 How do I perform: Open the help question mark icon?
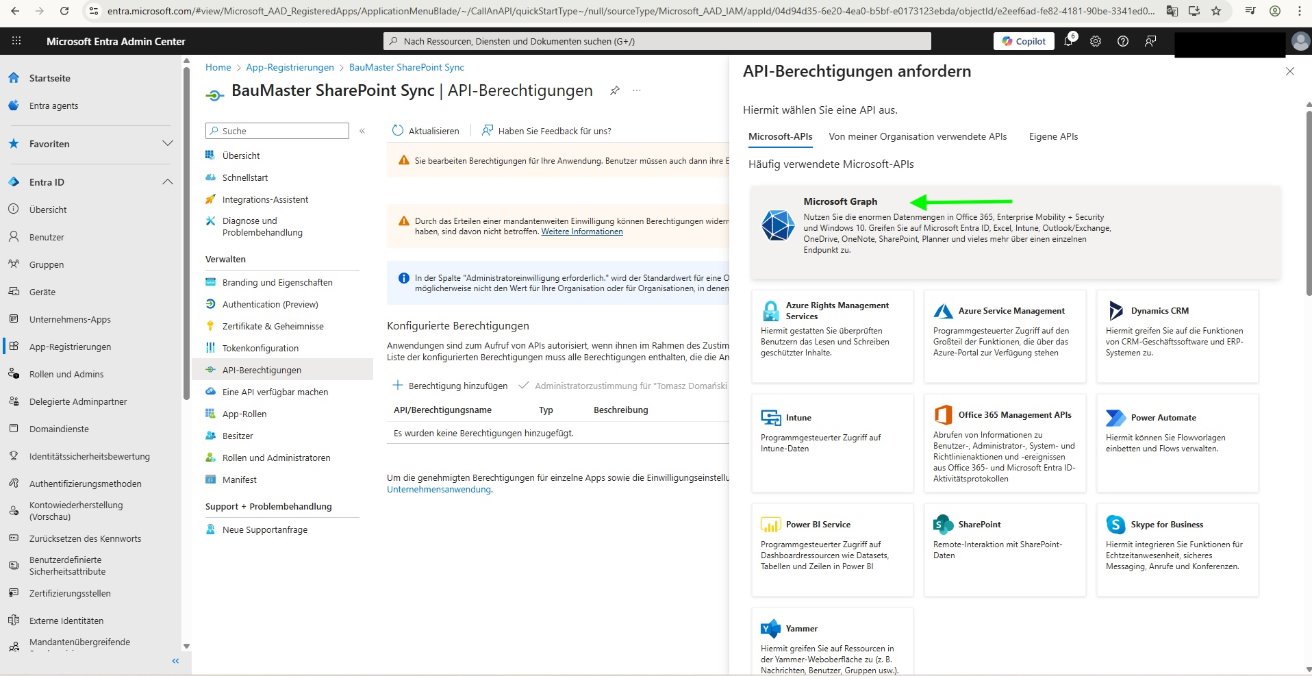(1122, 40)
